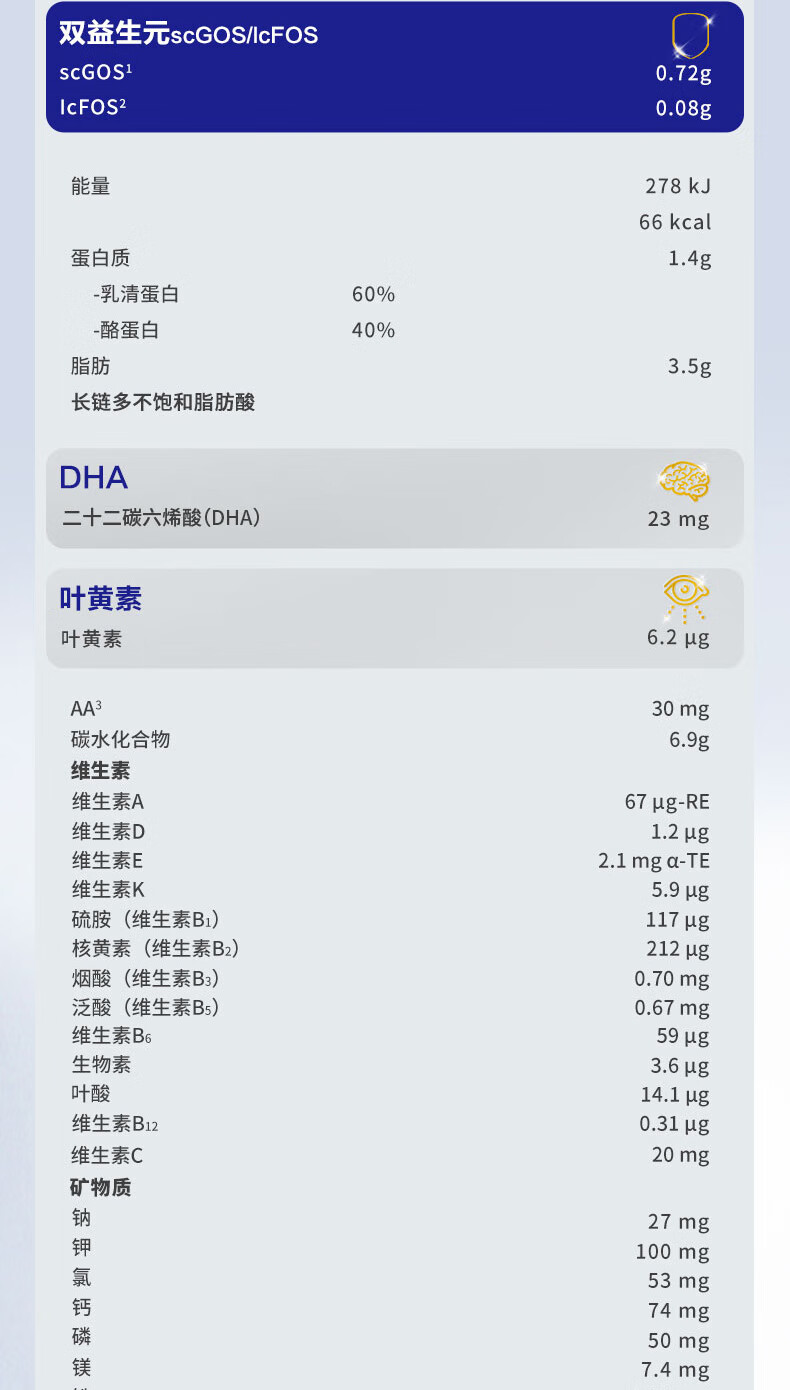Select the 维生素E 2.1 mg α-TE value
Viewport: 790px width, 1390px height.
pyautogui.click(x=654, y=860)
